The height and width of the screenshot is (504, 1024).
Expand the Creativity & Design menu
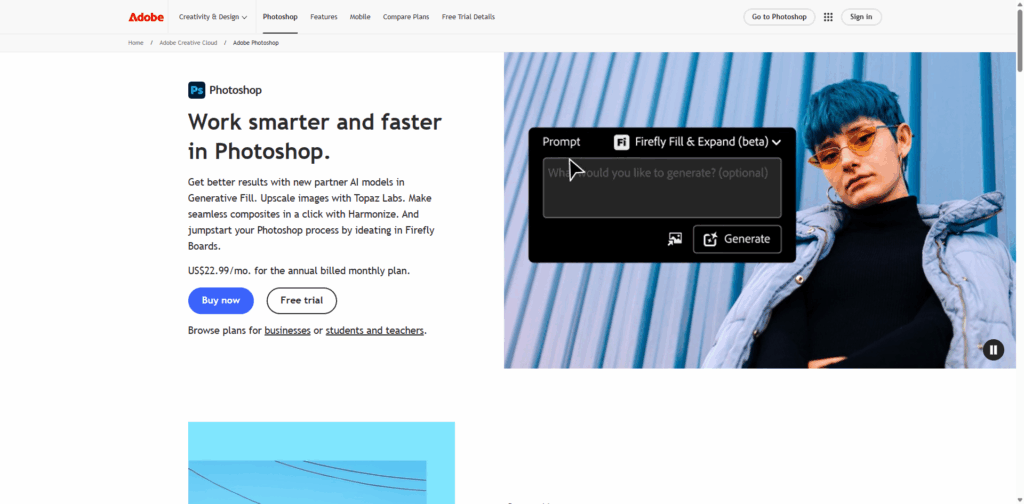[x=212, y=17]
